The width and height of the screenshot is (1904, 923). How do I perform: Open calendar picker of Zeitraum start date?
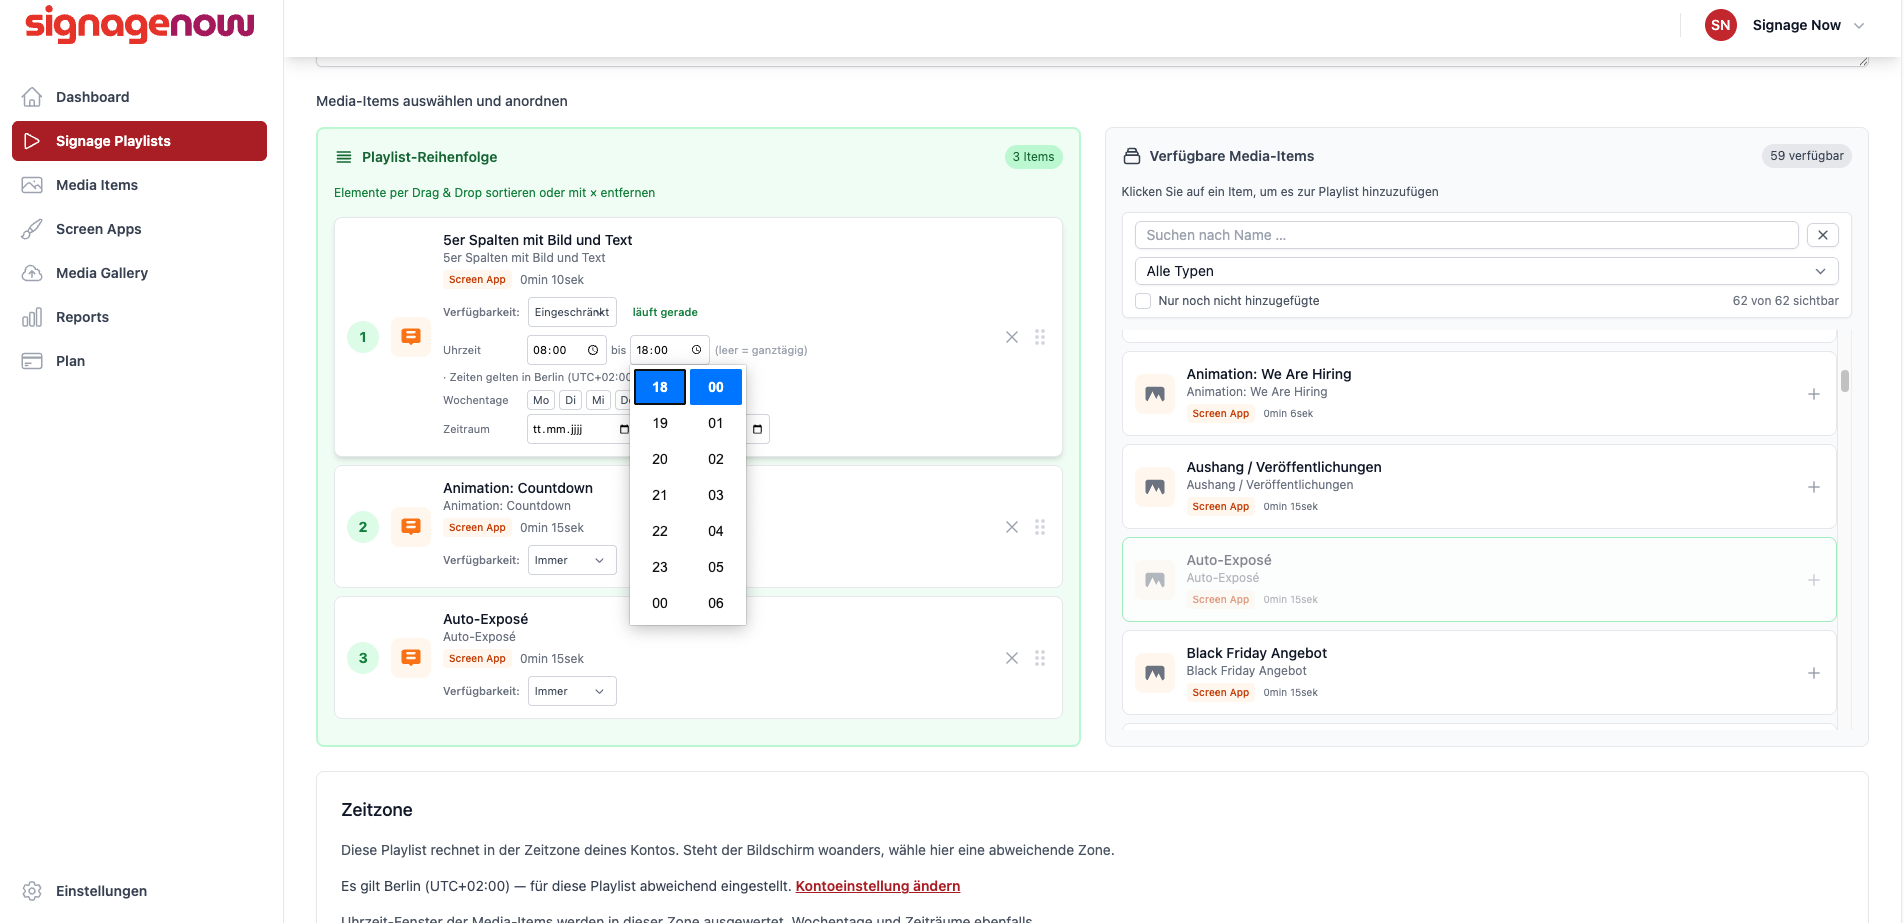(624, 429)
